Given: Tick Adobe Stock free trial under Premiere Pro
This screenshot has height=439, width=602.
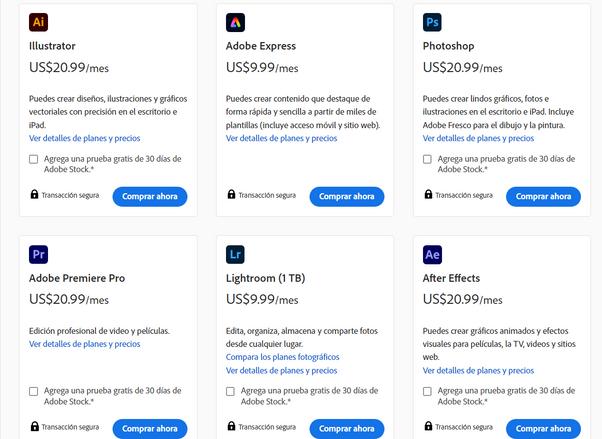Looking at the screenshot, I should click(x=34, y=391).
